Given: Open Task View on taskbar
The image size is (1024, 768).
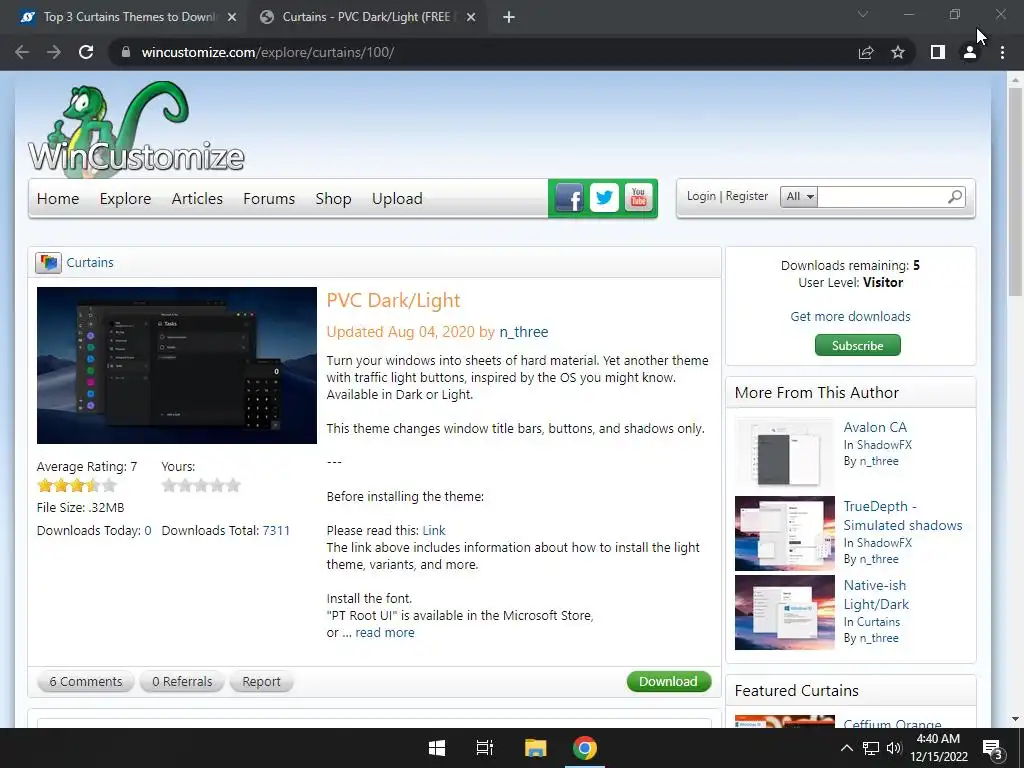Looking at the screenshot, I should [485, 748].
